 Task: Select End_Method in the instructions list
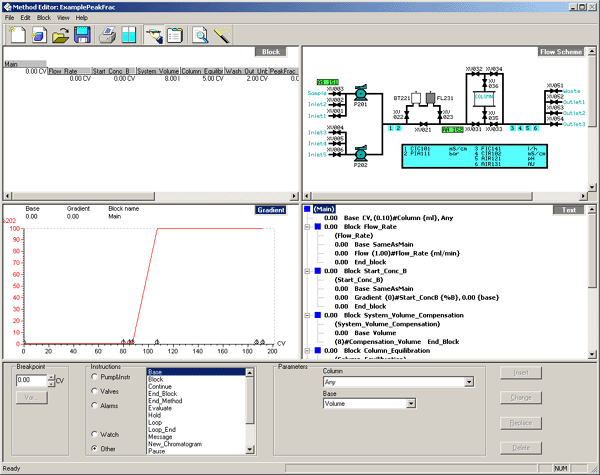click(x=165, y=401)
